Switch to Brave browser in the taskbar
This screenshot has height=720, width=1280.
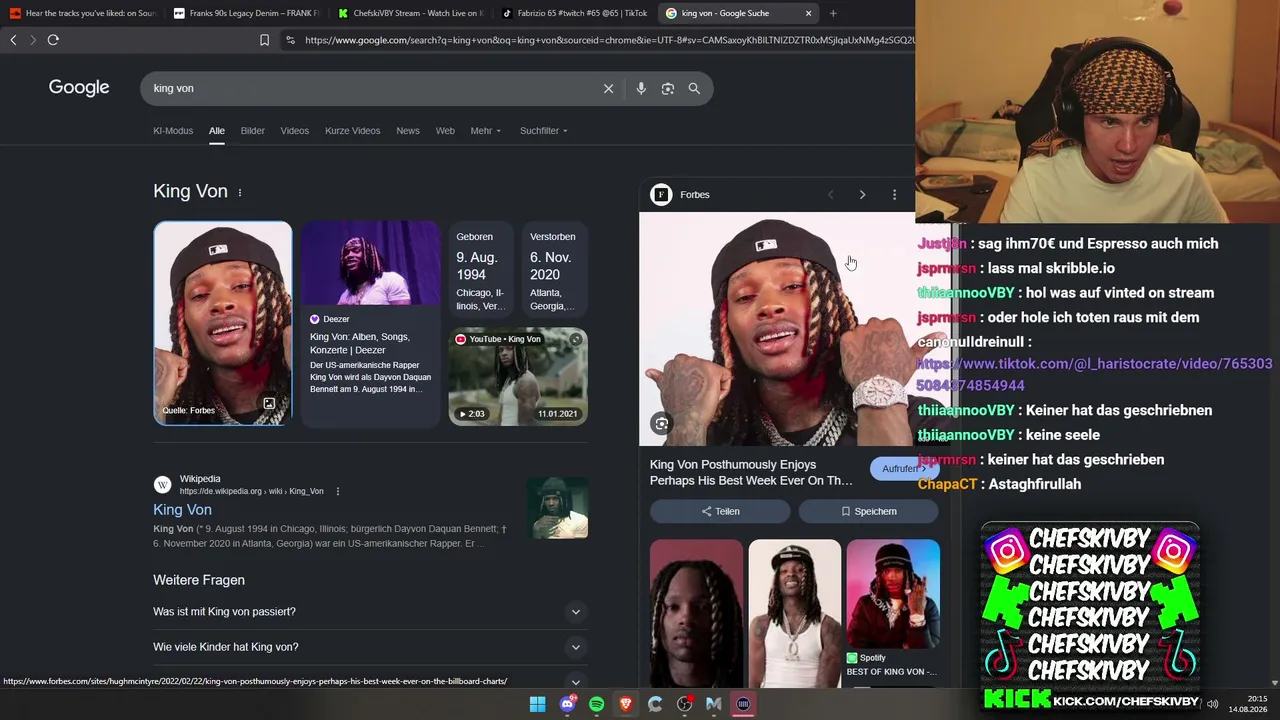click(x=626, y=704)
